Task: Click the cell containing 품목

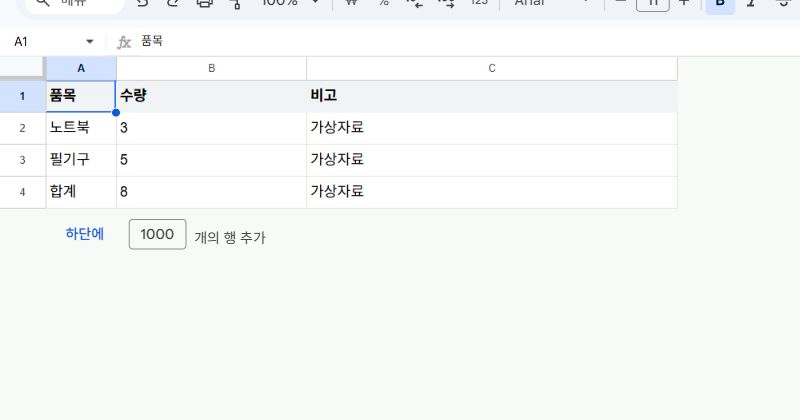Action: click(81, 96)
